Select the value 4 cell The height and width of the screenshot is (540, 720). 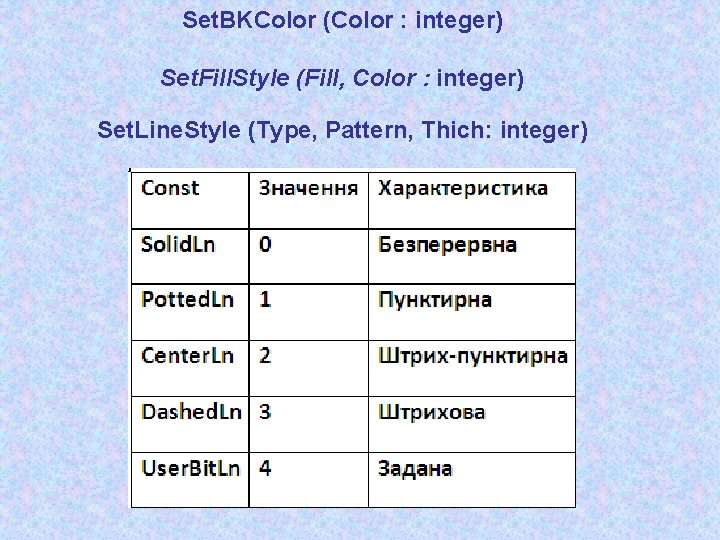click(309, 480)
